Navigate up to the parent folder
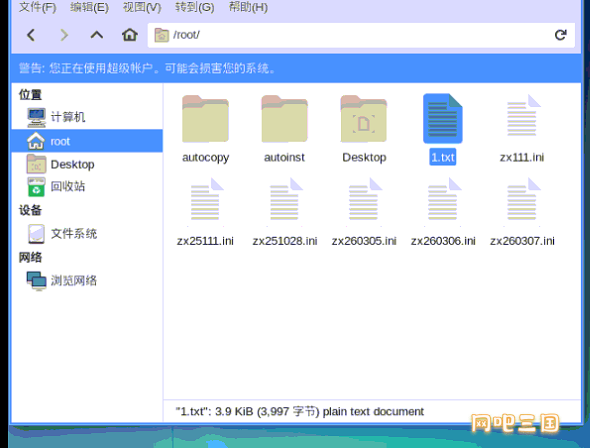Viewport: 590px width, 448px height. pyautogui.click(x=97, y=35)
